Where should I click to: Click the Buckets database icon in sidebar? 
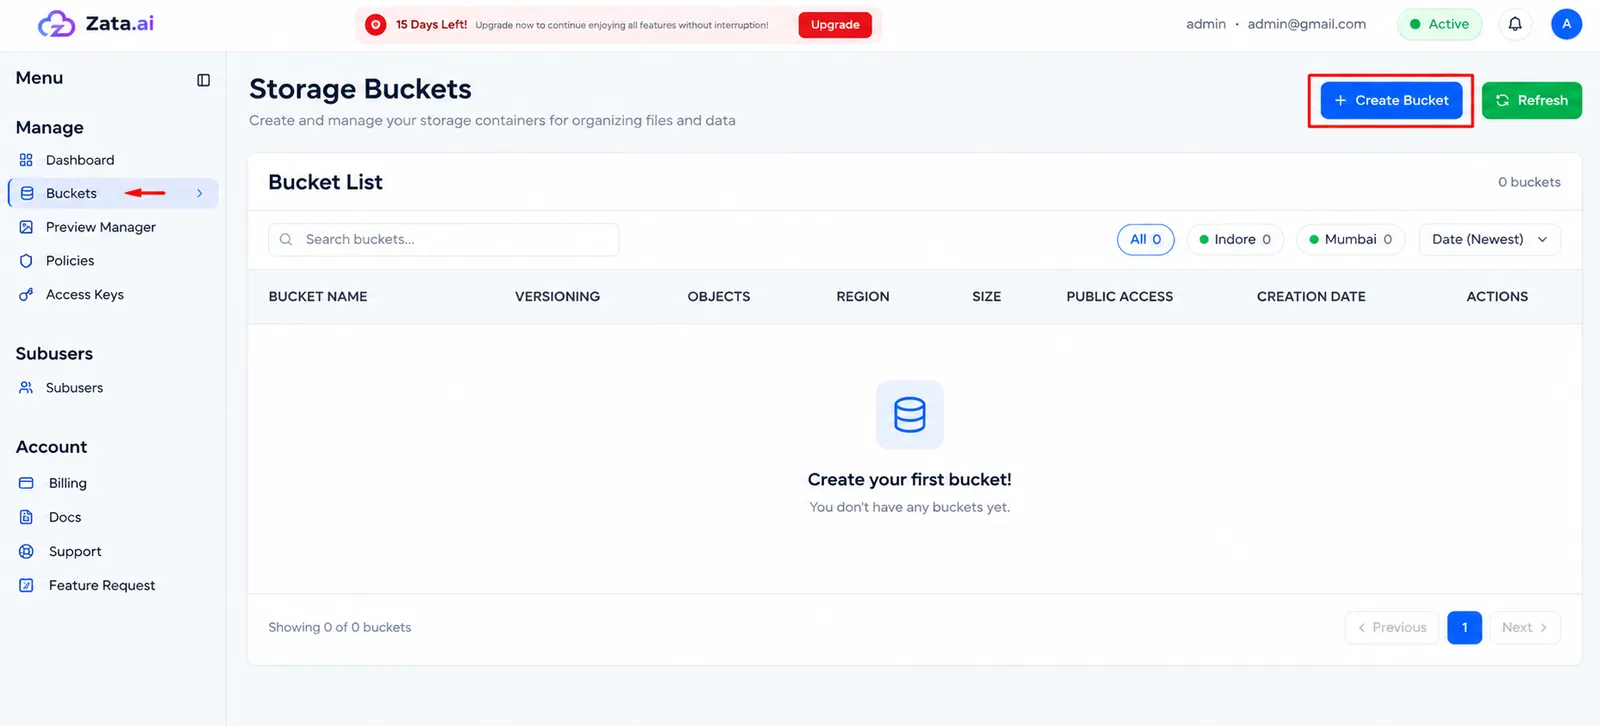(x=27, y=193)
